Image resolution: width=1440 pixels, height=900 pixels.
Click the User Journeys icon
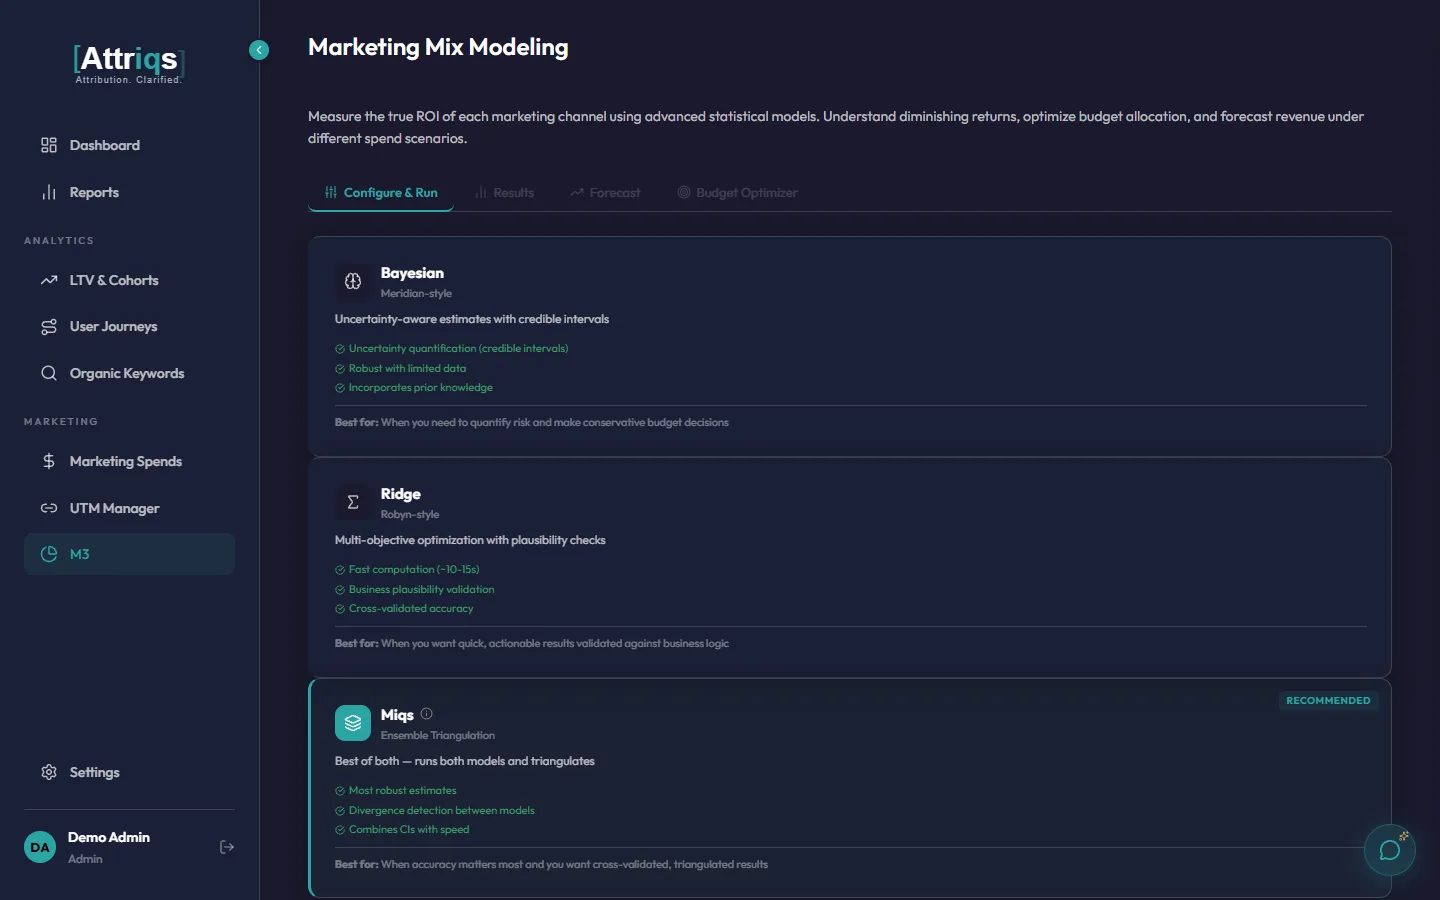pyautogui.click(x=48, y=326)
